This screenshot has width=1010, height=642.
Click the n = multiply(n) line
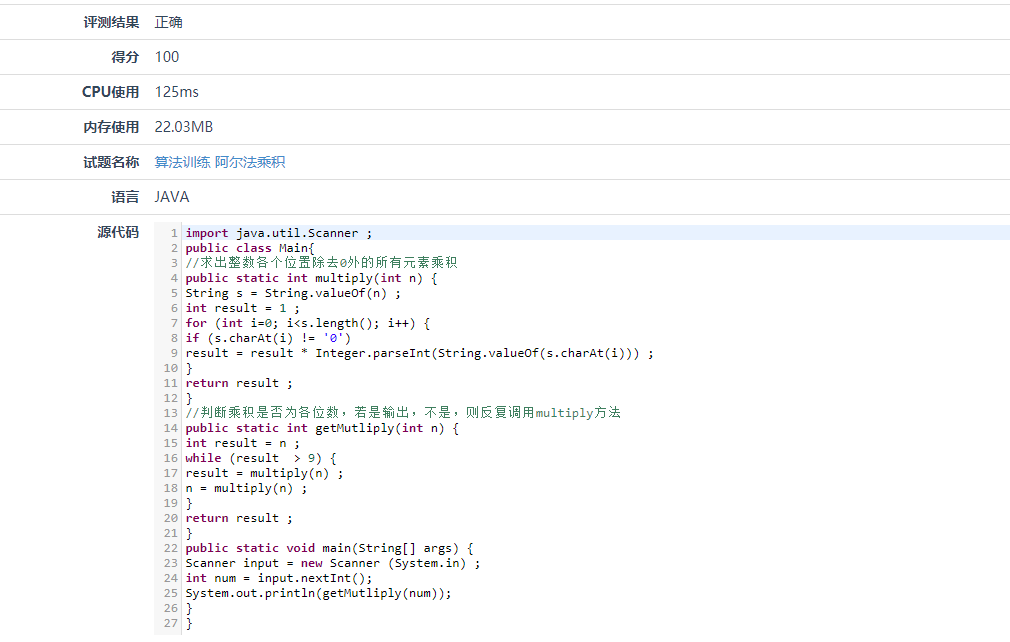[247, 488]
